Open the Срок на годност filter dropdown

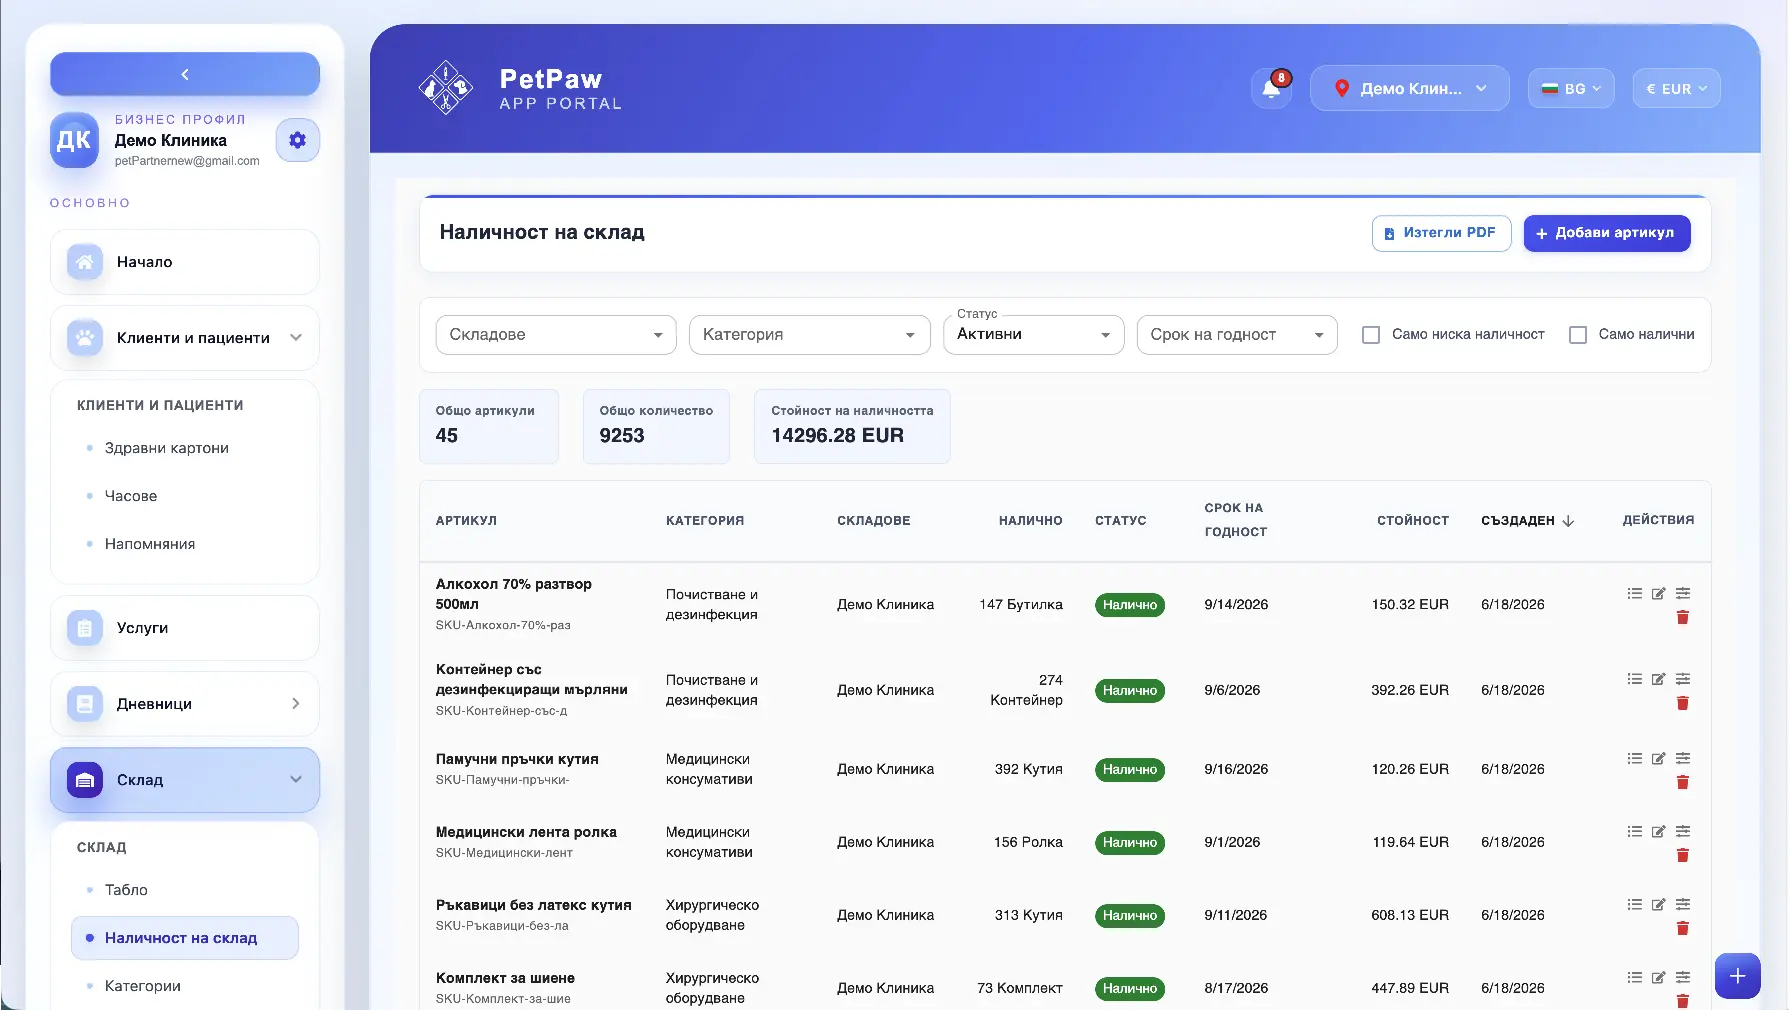pyautogui.click(x=1237, y=335)
